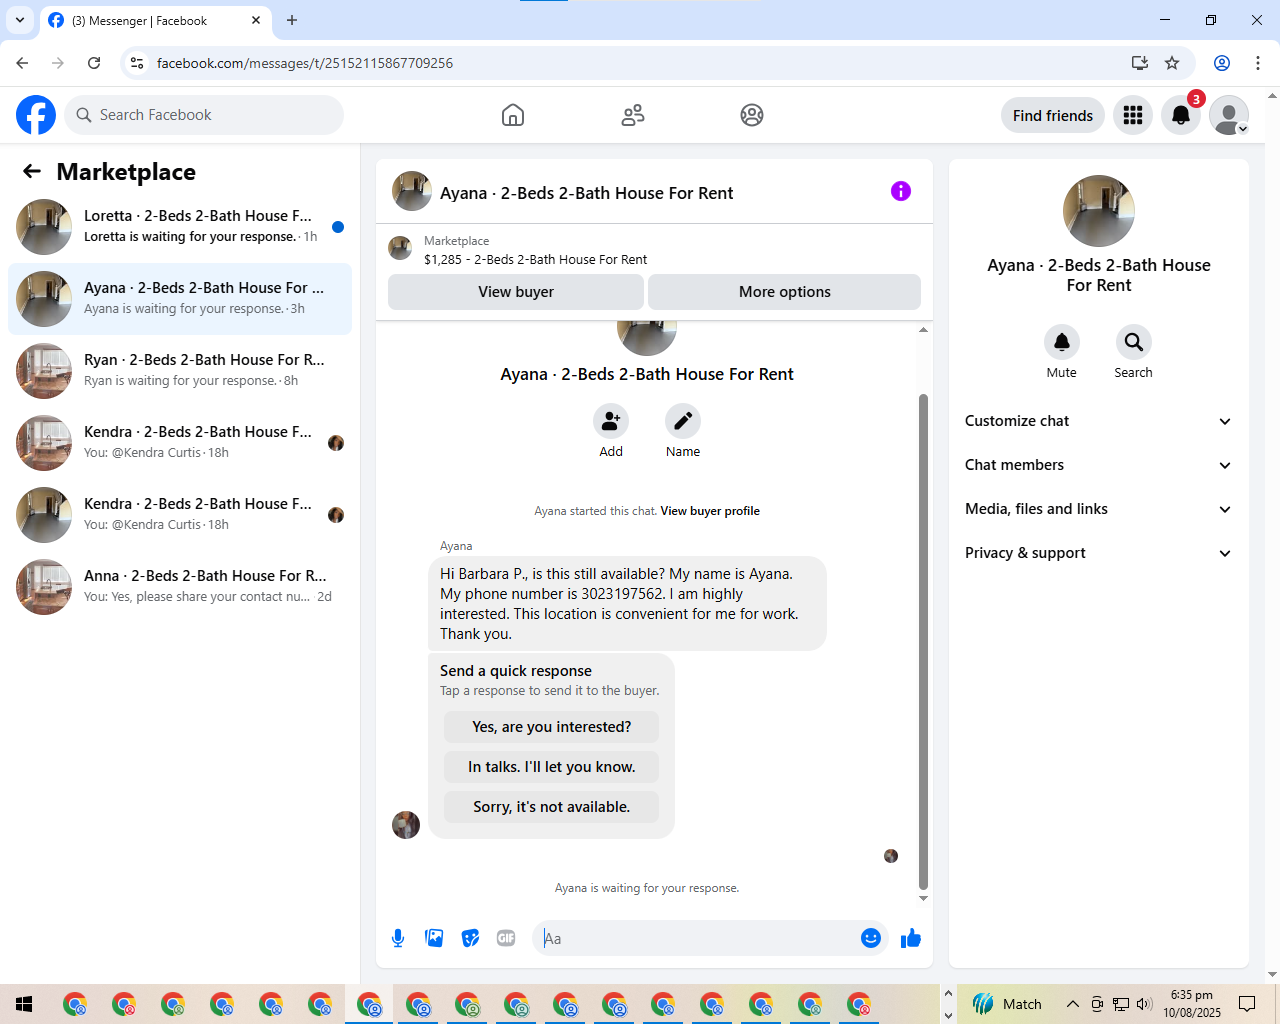The width and height of the screenshot is (1280, 1024).
Task: Send quick reply 'Sorry, it's not available.'
Action: tap(552, 807)
